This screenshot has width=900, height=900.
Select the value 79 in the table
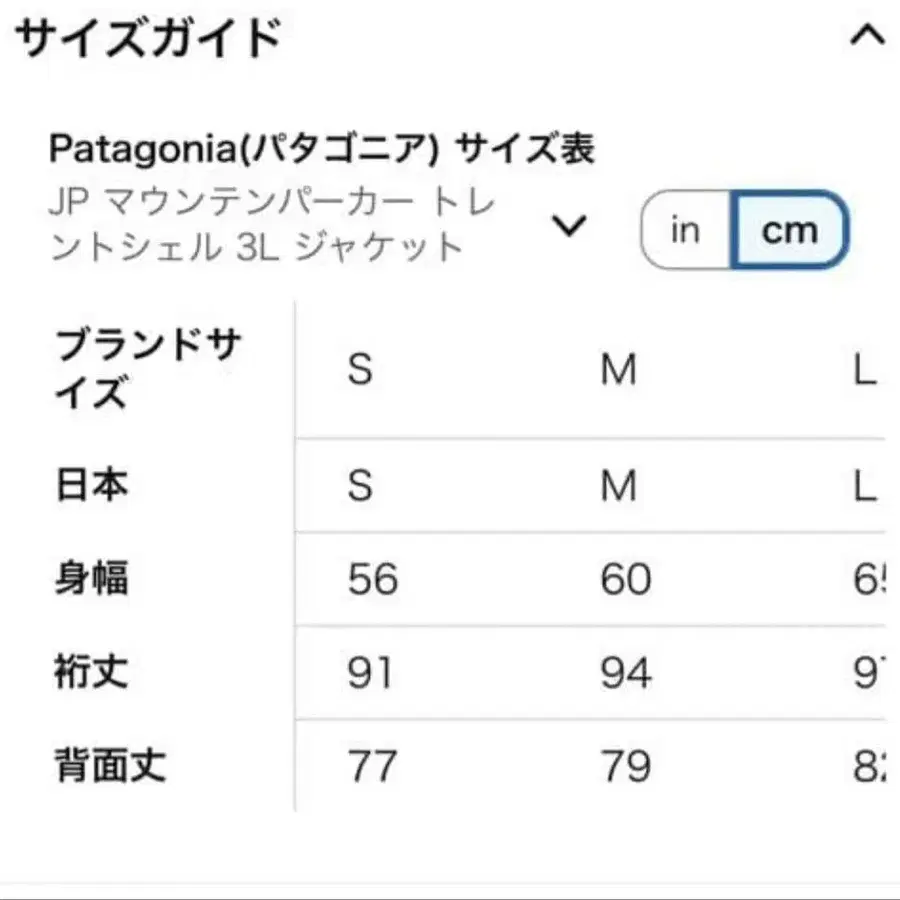(x=622, y=764)
